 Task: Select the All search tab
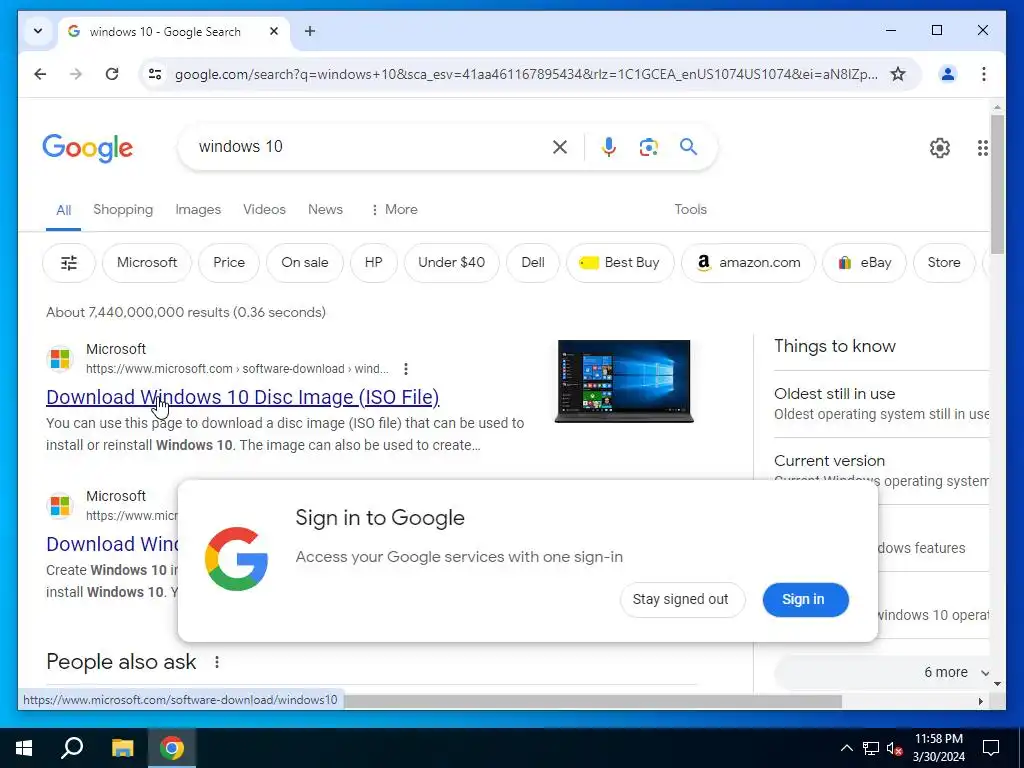click(63, 210)
